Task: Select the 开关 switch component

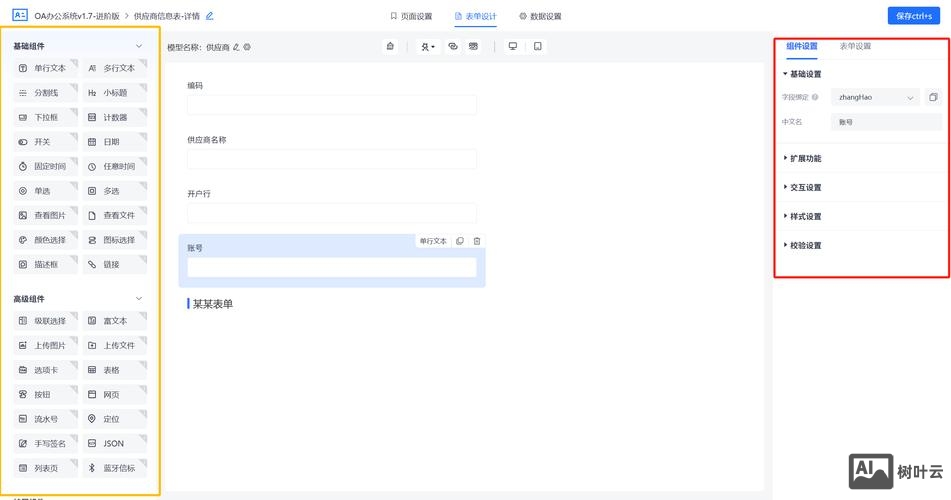Action: (x=47, y=142)
